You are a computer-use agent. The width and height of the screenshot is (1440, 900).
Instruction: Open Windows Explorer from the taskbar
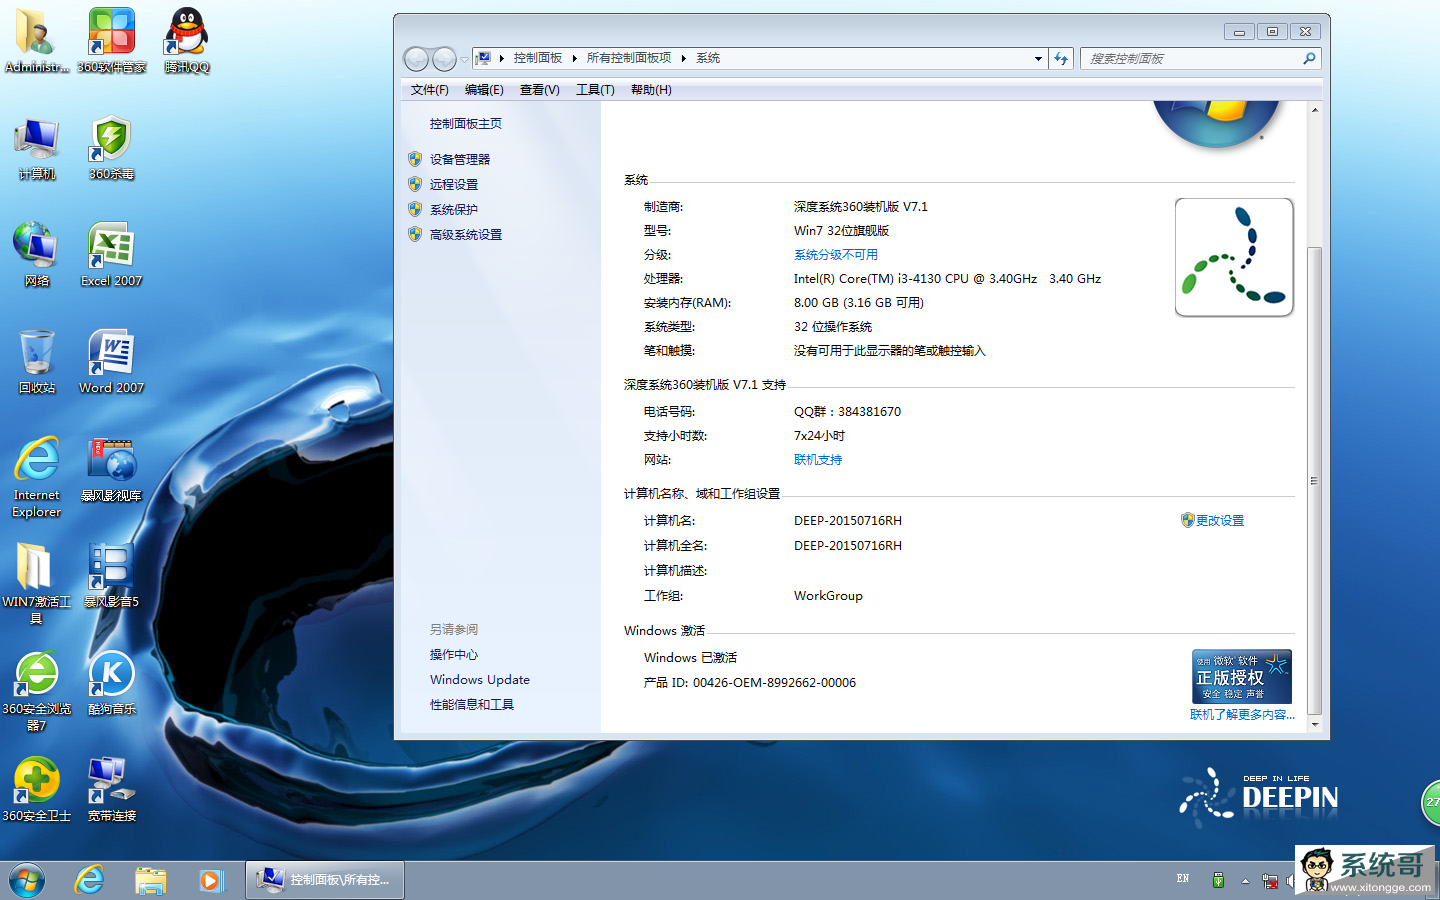click(x=150, y=880)
